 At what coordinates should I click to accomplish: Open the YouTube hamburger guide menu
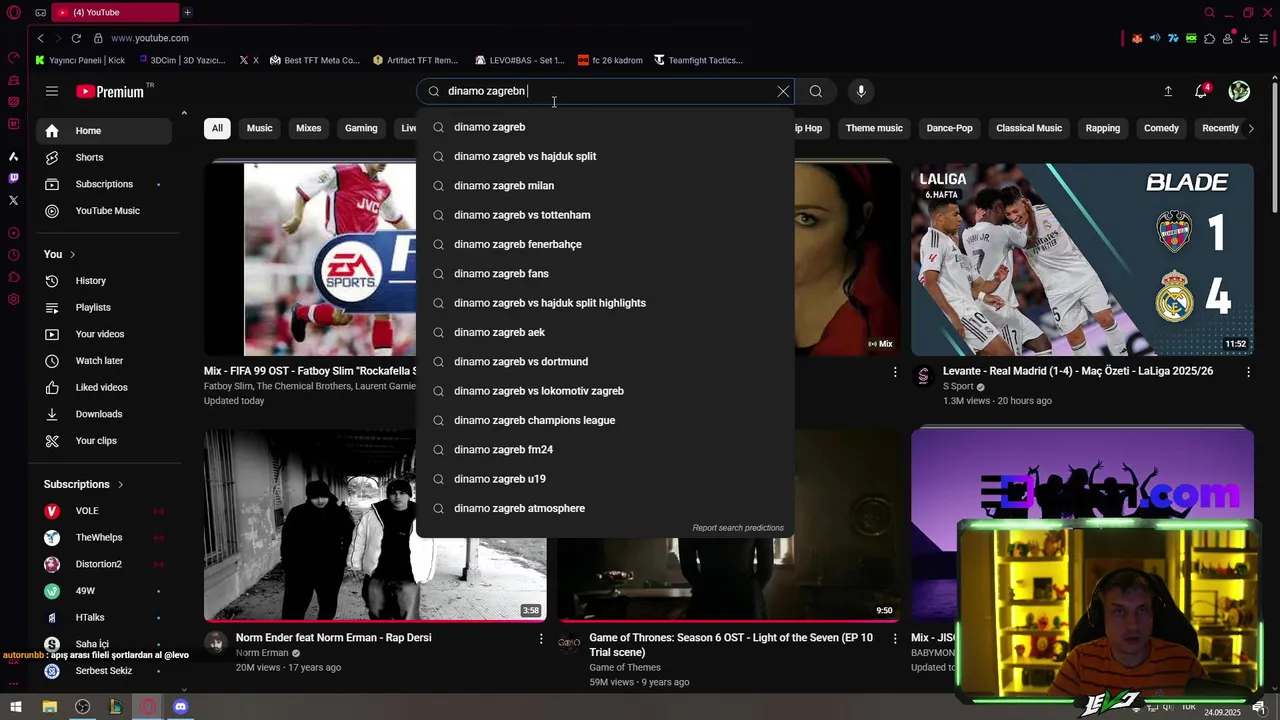tap(52, 91)
